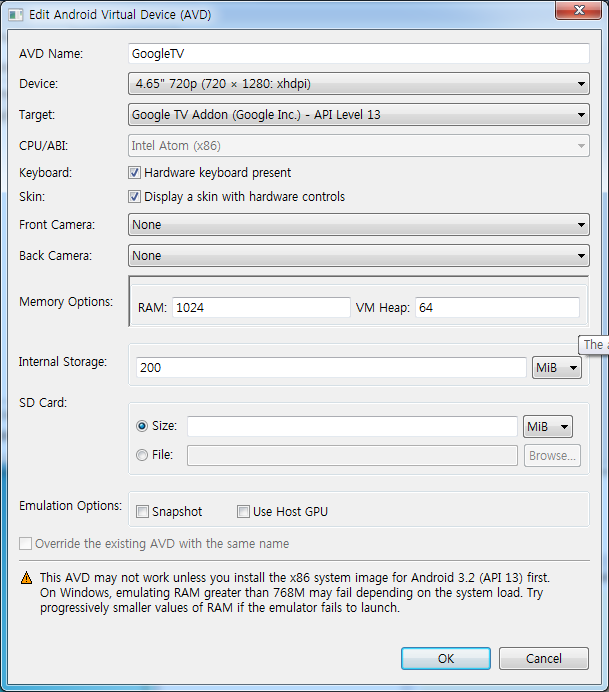The height and width of the screenshot is (692, 609).
Task: Click the 'Device:' label
Action: [38, 83]
